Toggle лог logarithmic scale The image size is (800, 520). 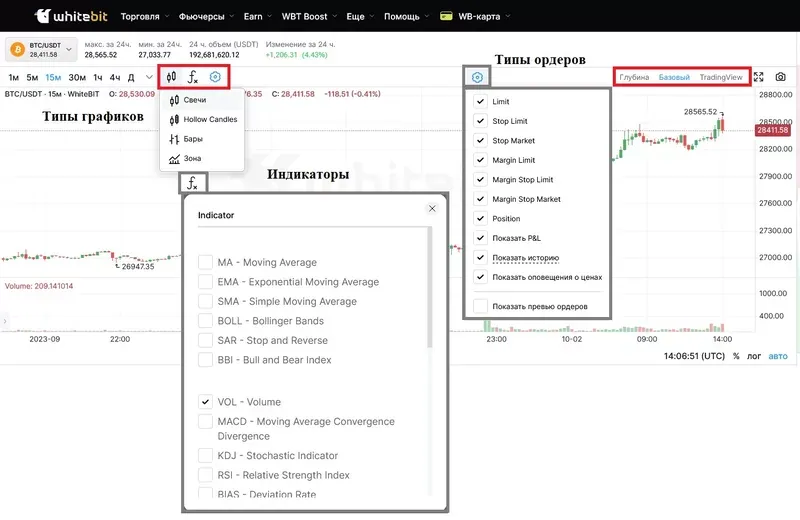click(x=754, y=356)
